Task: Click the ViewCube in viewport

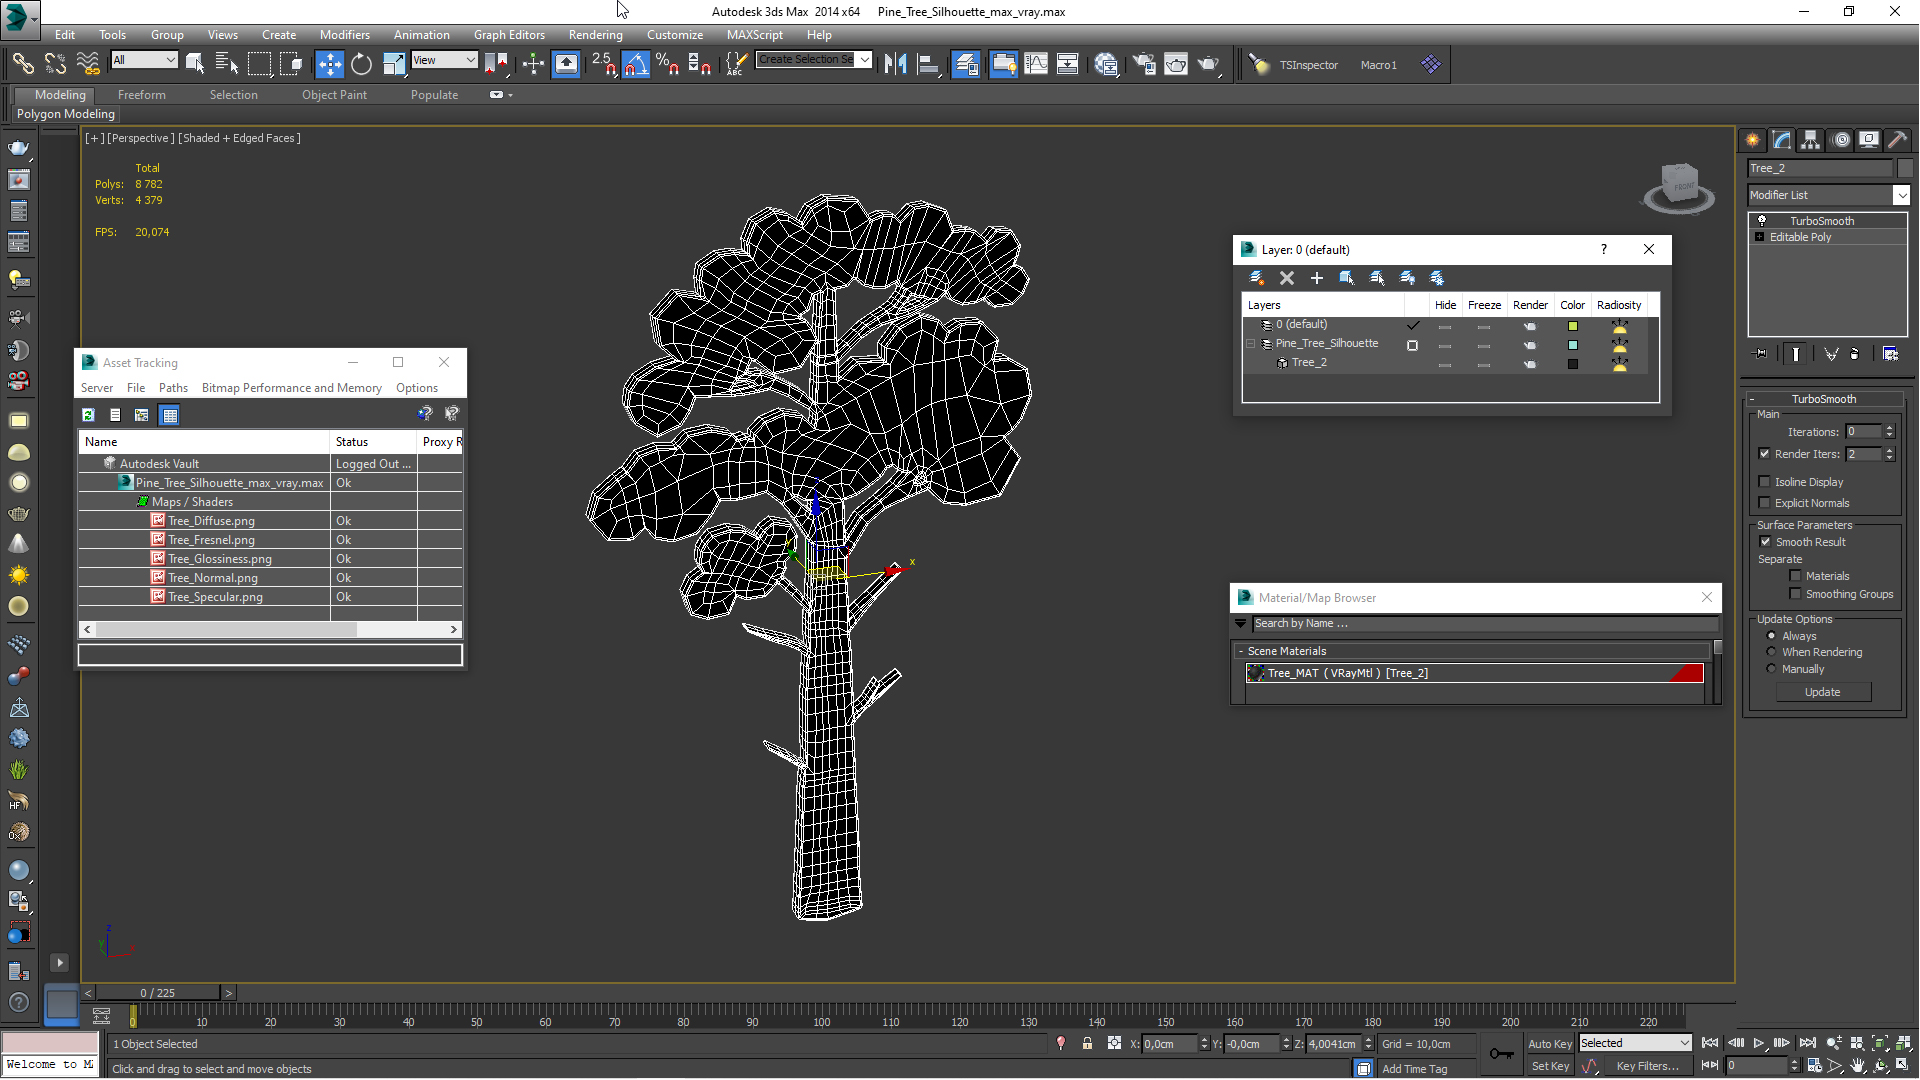Action: pyautogui.click(x=1679, y=188)
